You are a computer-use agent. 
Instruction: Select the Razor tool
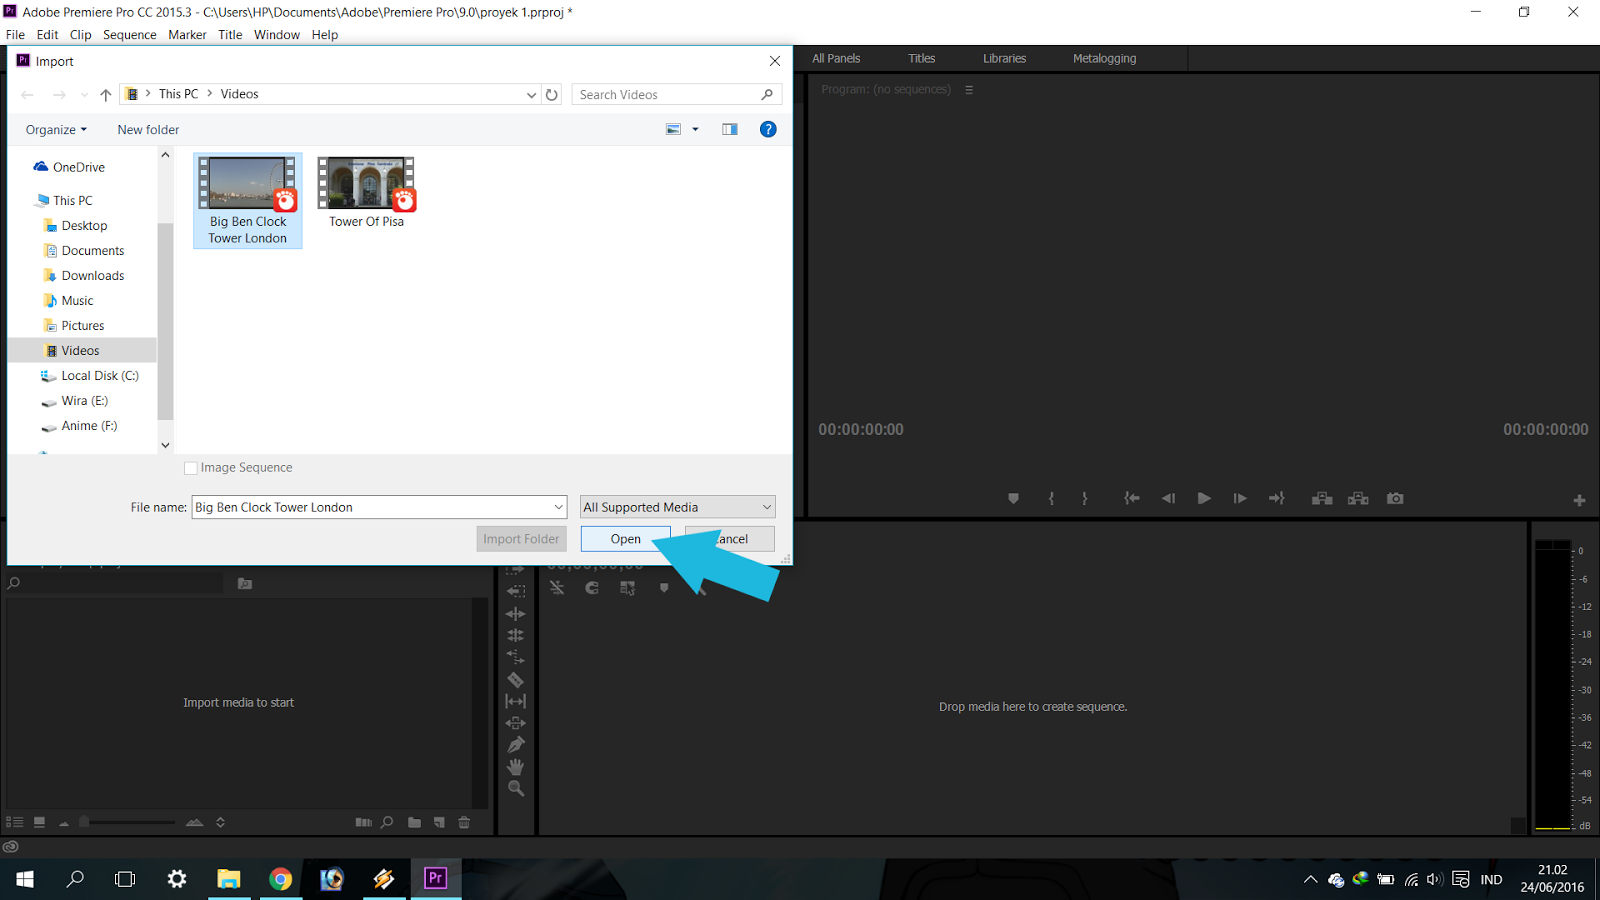click(x=516, y=680)
